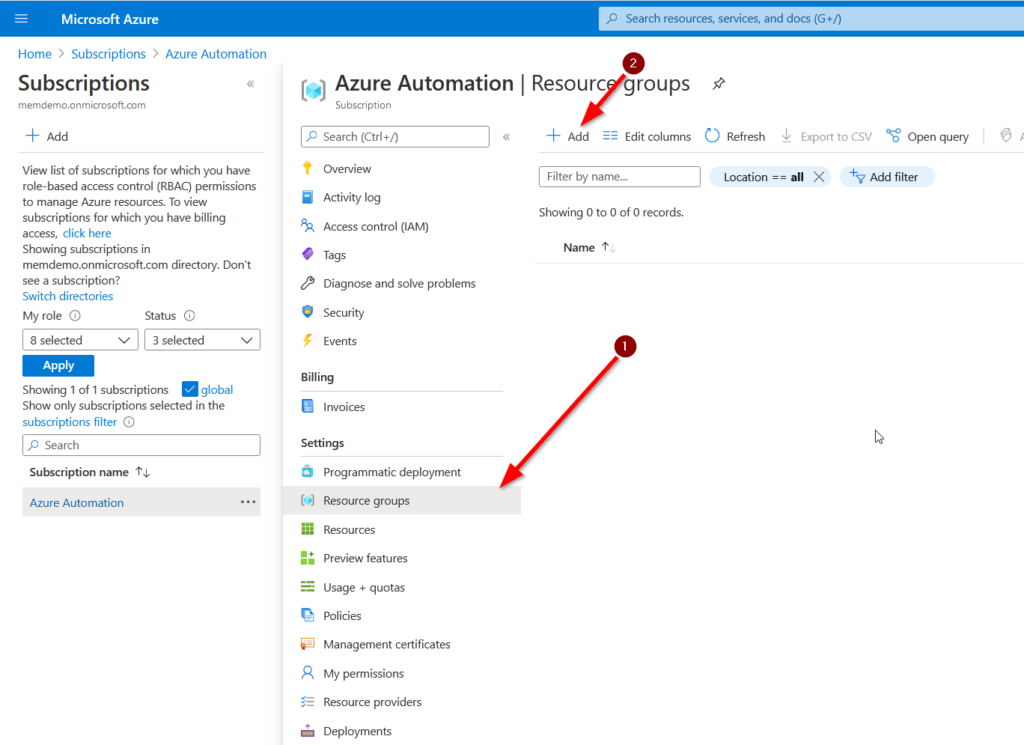
Task: Click the Security shield icon
Action: pos(308,311)
